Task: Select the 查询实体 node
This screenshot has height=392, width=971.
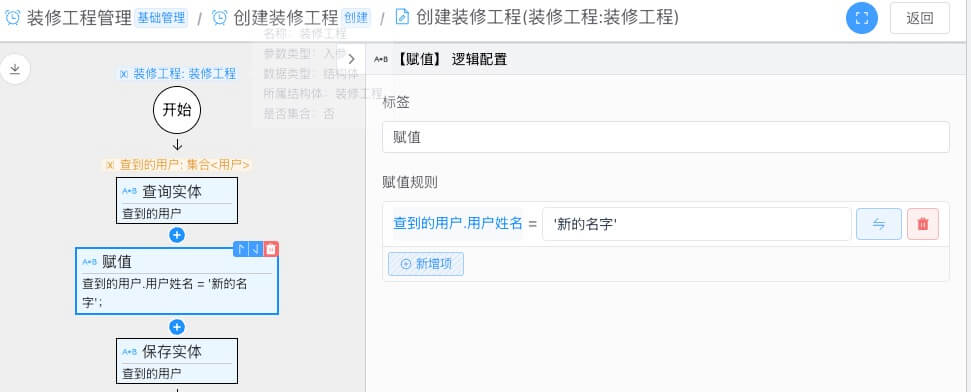Action: (177, 201)
